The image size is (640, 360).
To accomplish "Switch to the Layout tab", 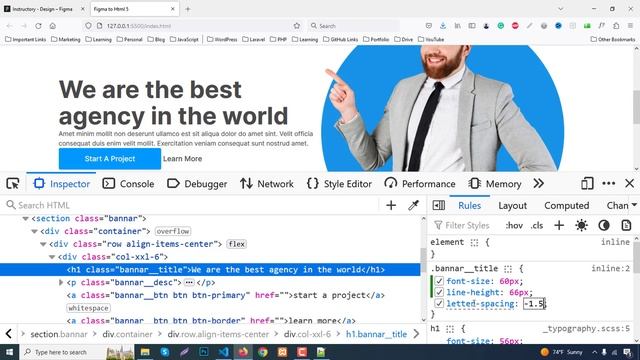I will (x=512, y=205).
